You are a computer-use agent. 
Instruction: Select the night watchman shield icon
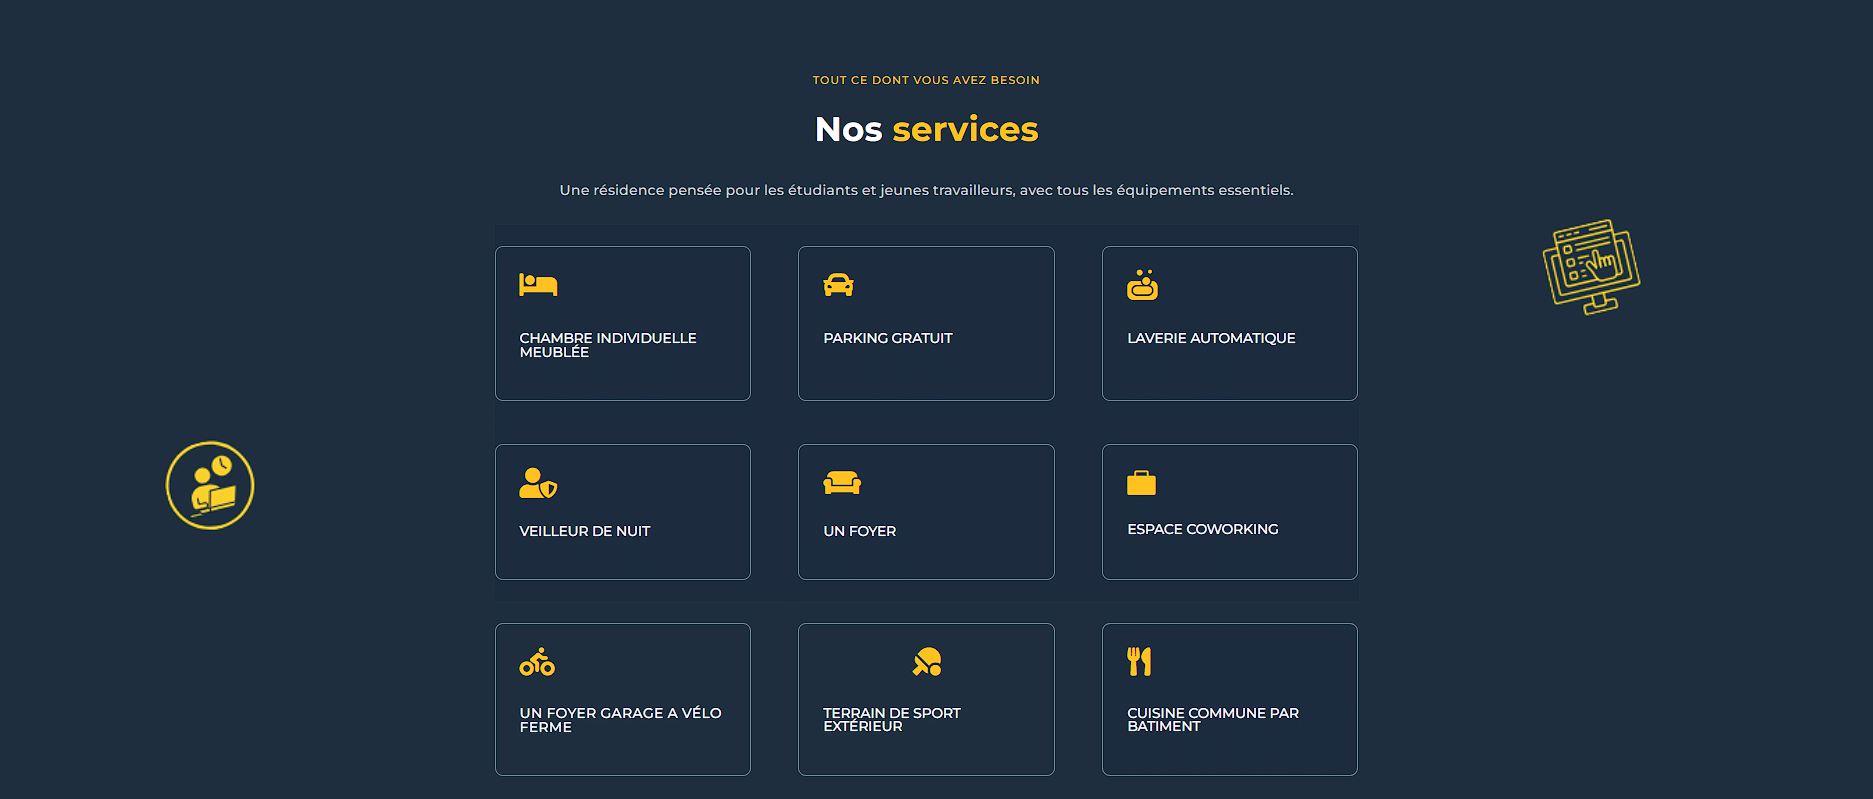click(538, 483)
